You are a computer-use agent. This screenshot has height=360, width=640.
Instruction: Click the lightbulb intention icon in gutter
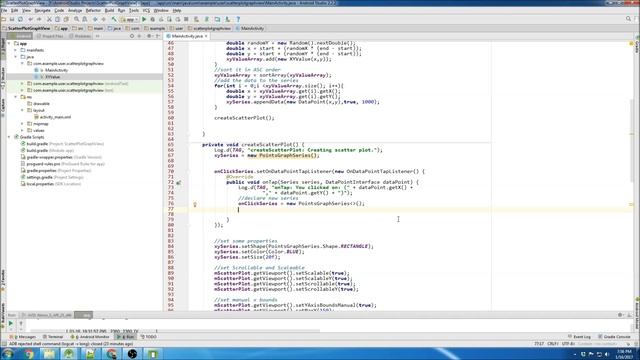(195, 204)
